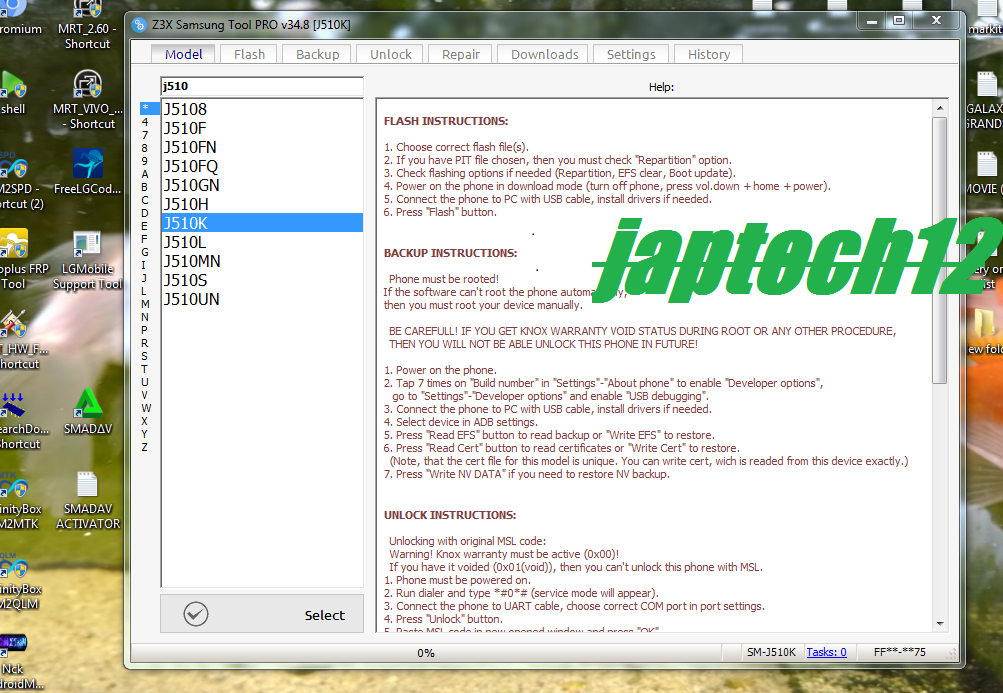Open the Tasks: 0 link
The height and width of the screenshot is (693, 1003).
(826, 652)
